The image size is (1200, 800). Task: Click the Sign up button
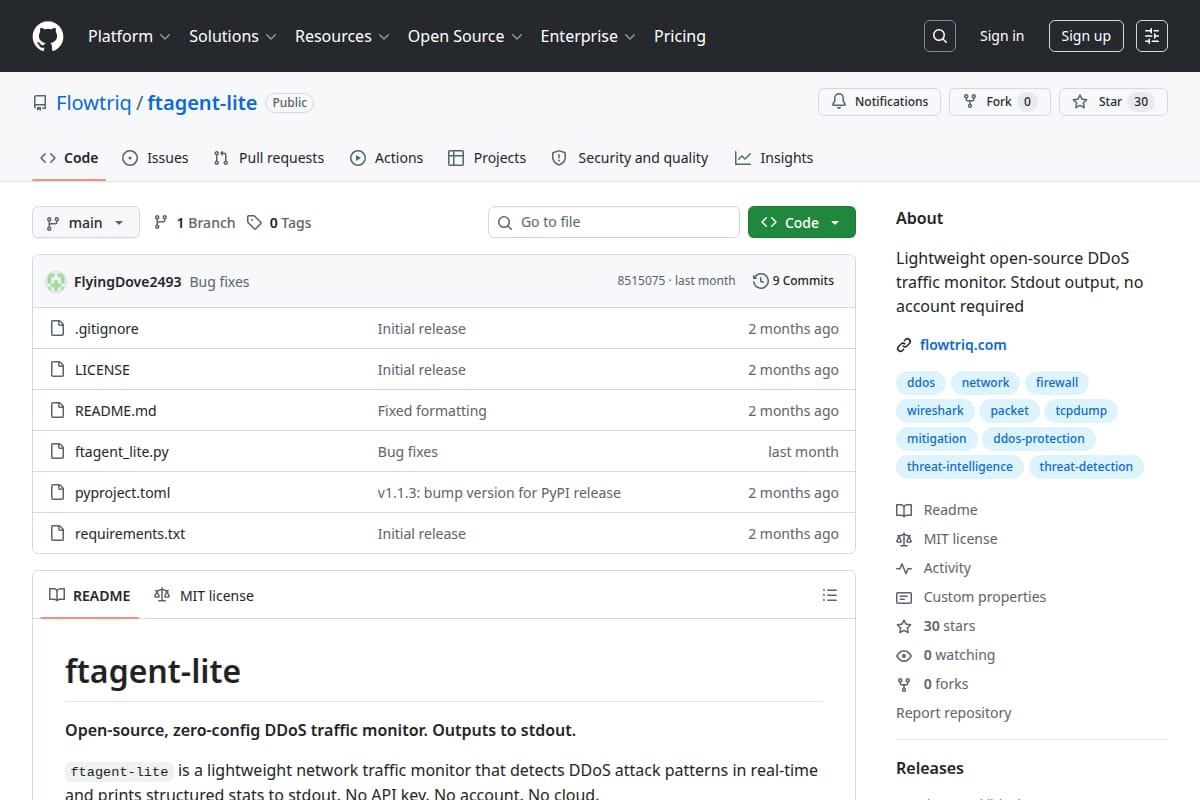pos(1086,36)
